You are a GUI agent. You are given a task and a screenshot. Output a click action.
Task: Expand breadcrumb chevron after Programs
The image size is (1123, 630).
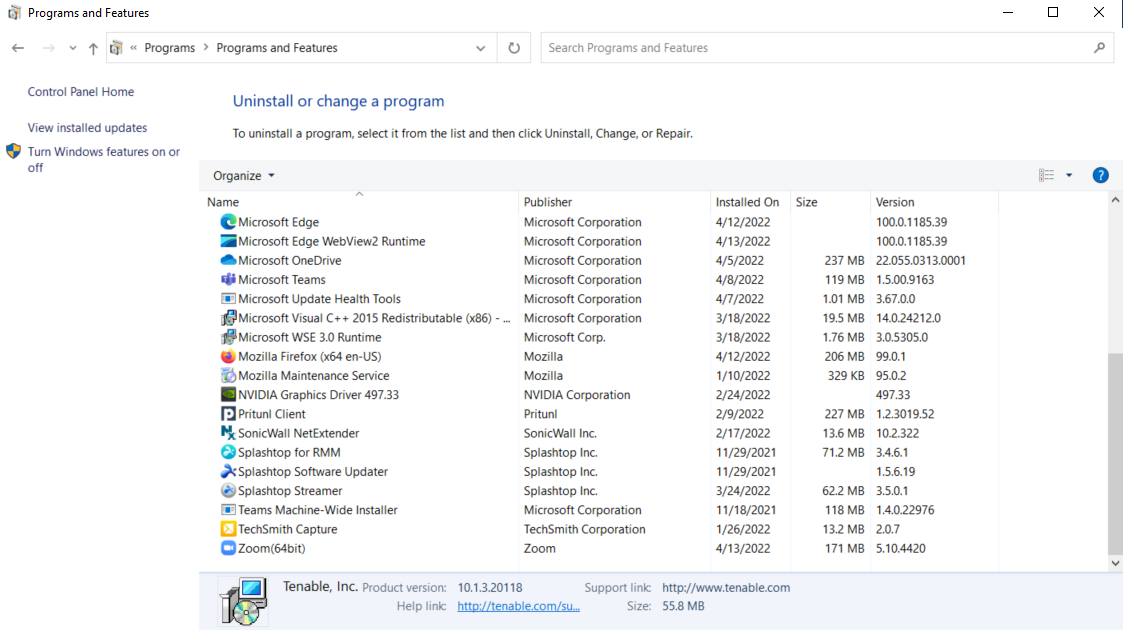point(206,47)
